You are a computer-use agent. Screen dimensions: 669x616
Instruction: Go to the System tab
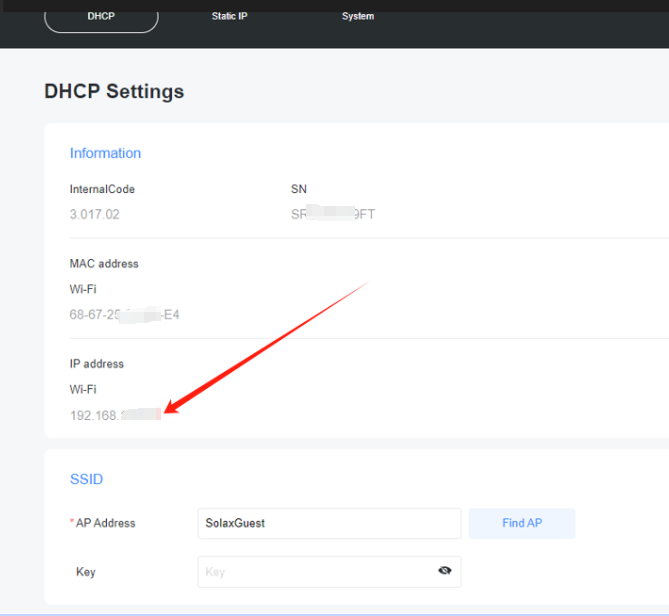(x=357, y=17)
